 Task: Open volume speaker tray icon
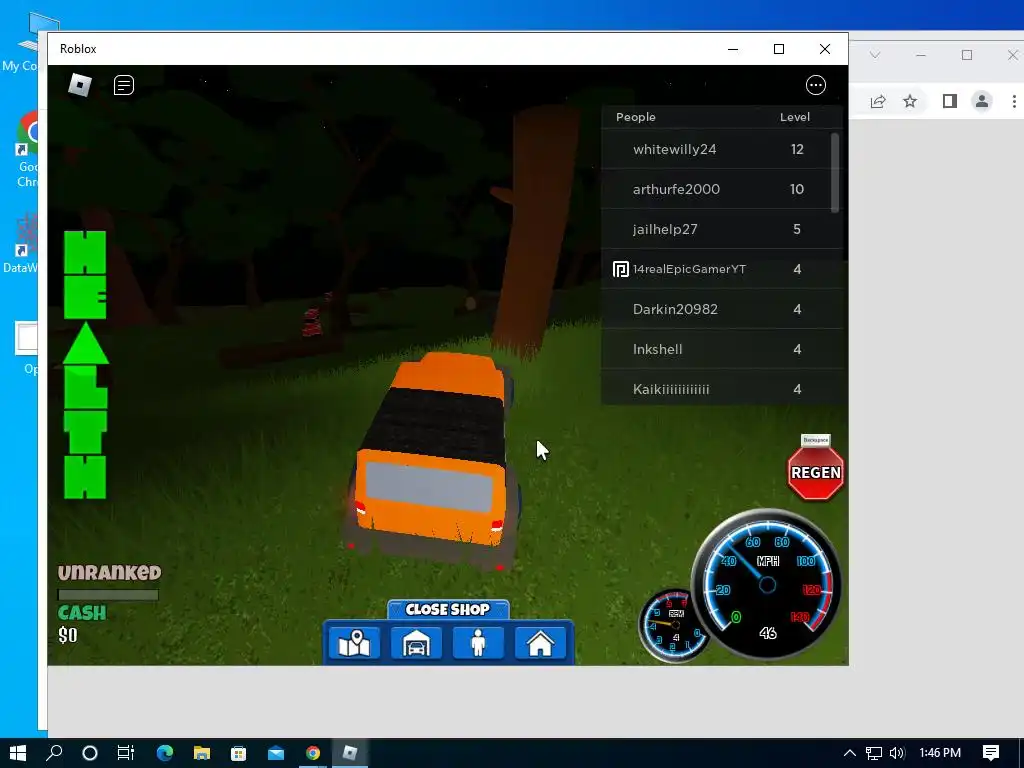(x=897, y=753)
